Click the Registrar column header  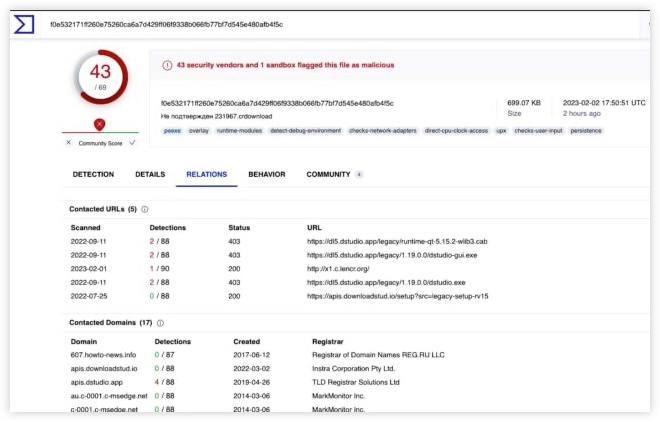tap(327, 342)
